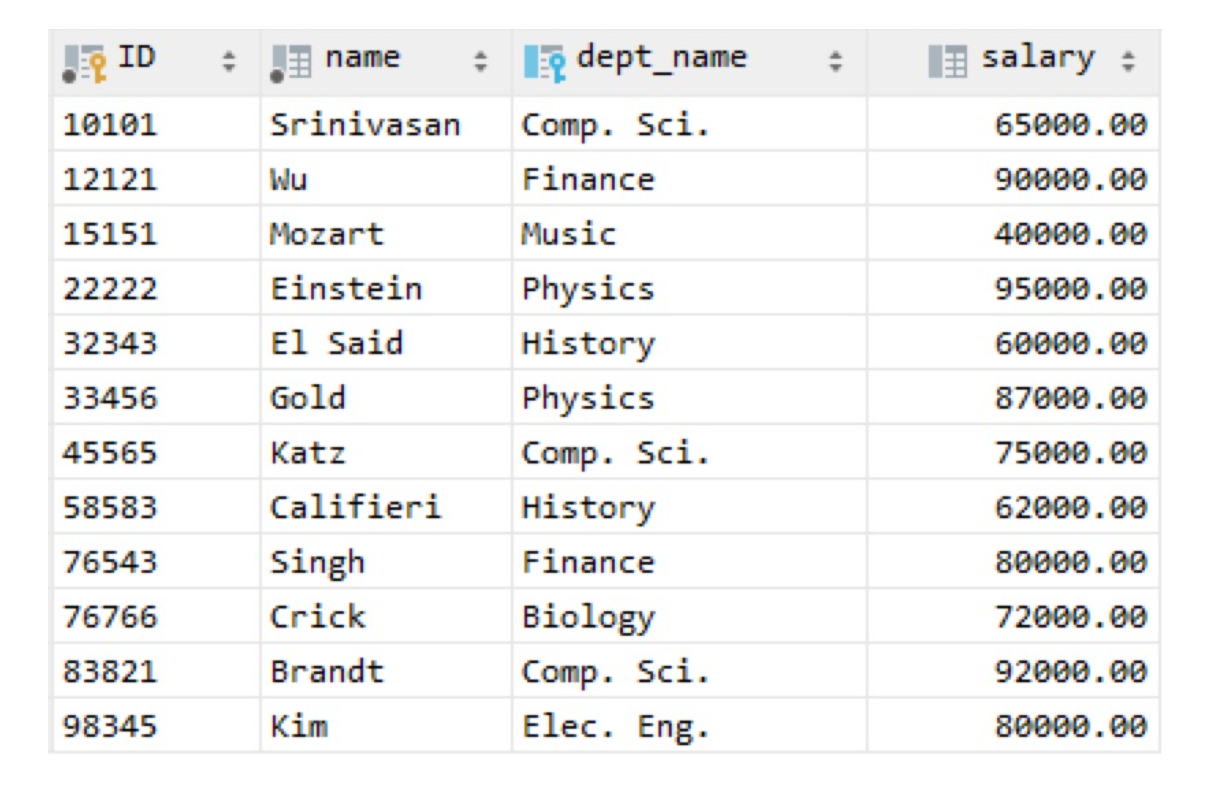Select the 80000.00 salary in Singh row

[1014, 561]
